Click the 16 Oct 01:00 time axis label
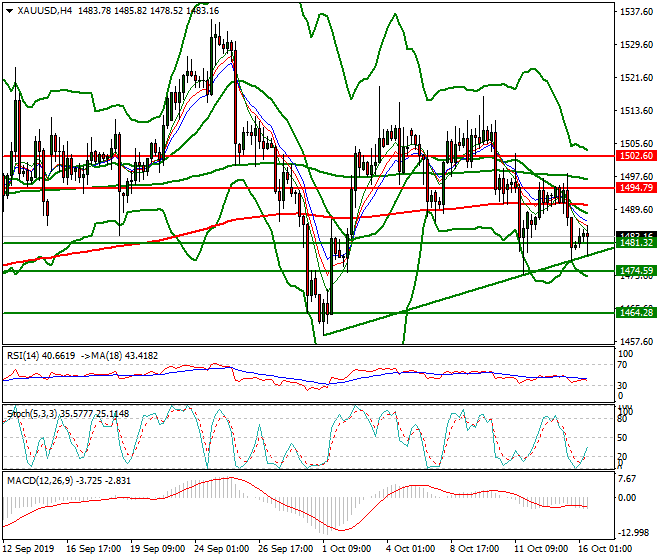 point(605,549)
